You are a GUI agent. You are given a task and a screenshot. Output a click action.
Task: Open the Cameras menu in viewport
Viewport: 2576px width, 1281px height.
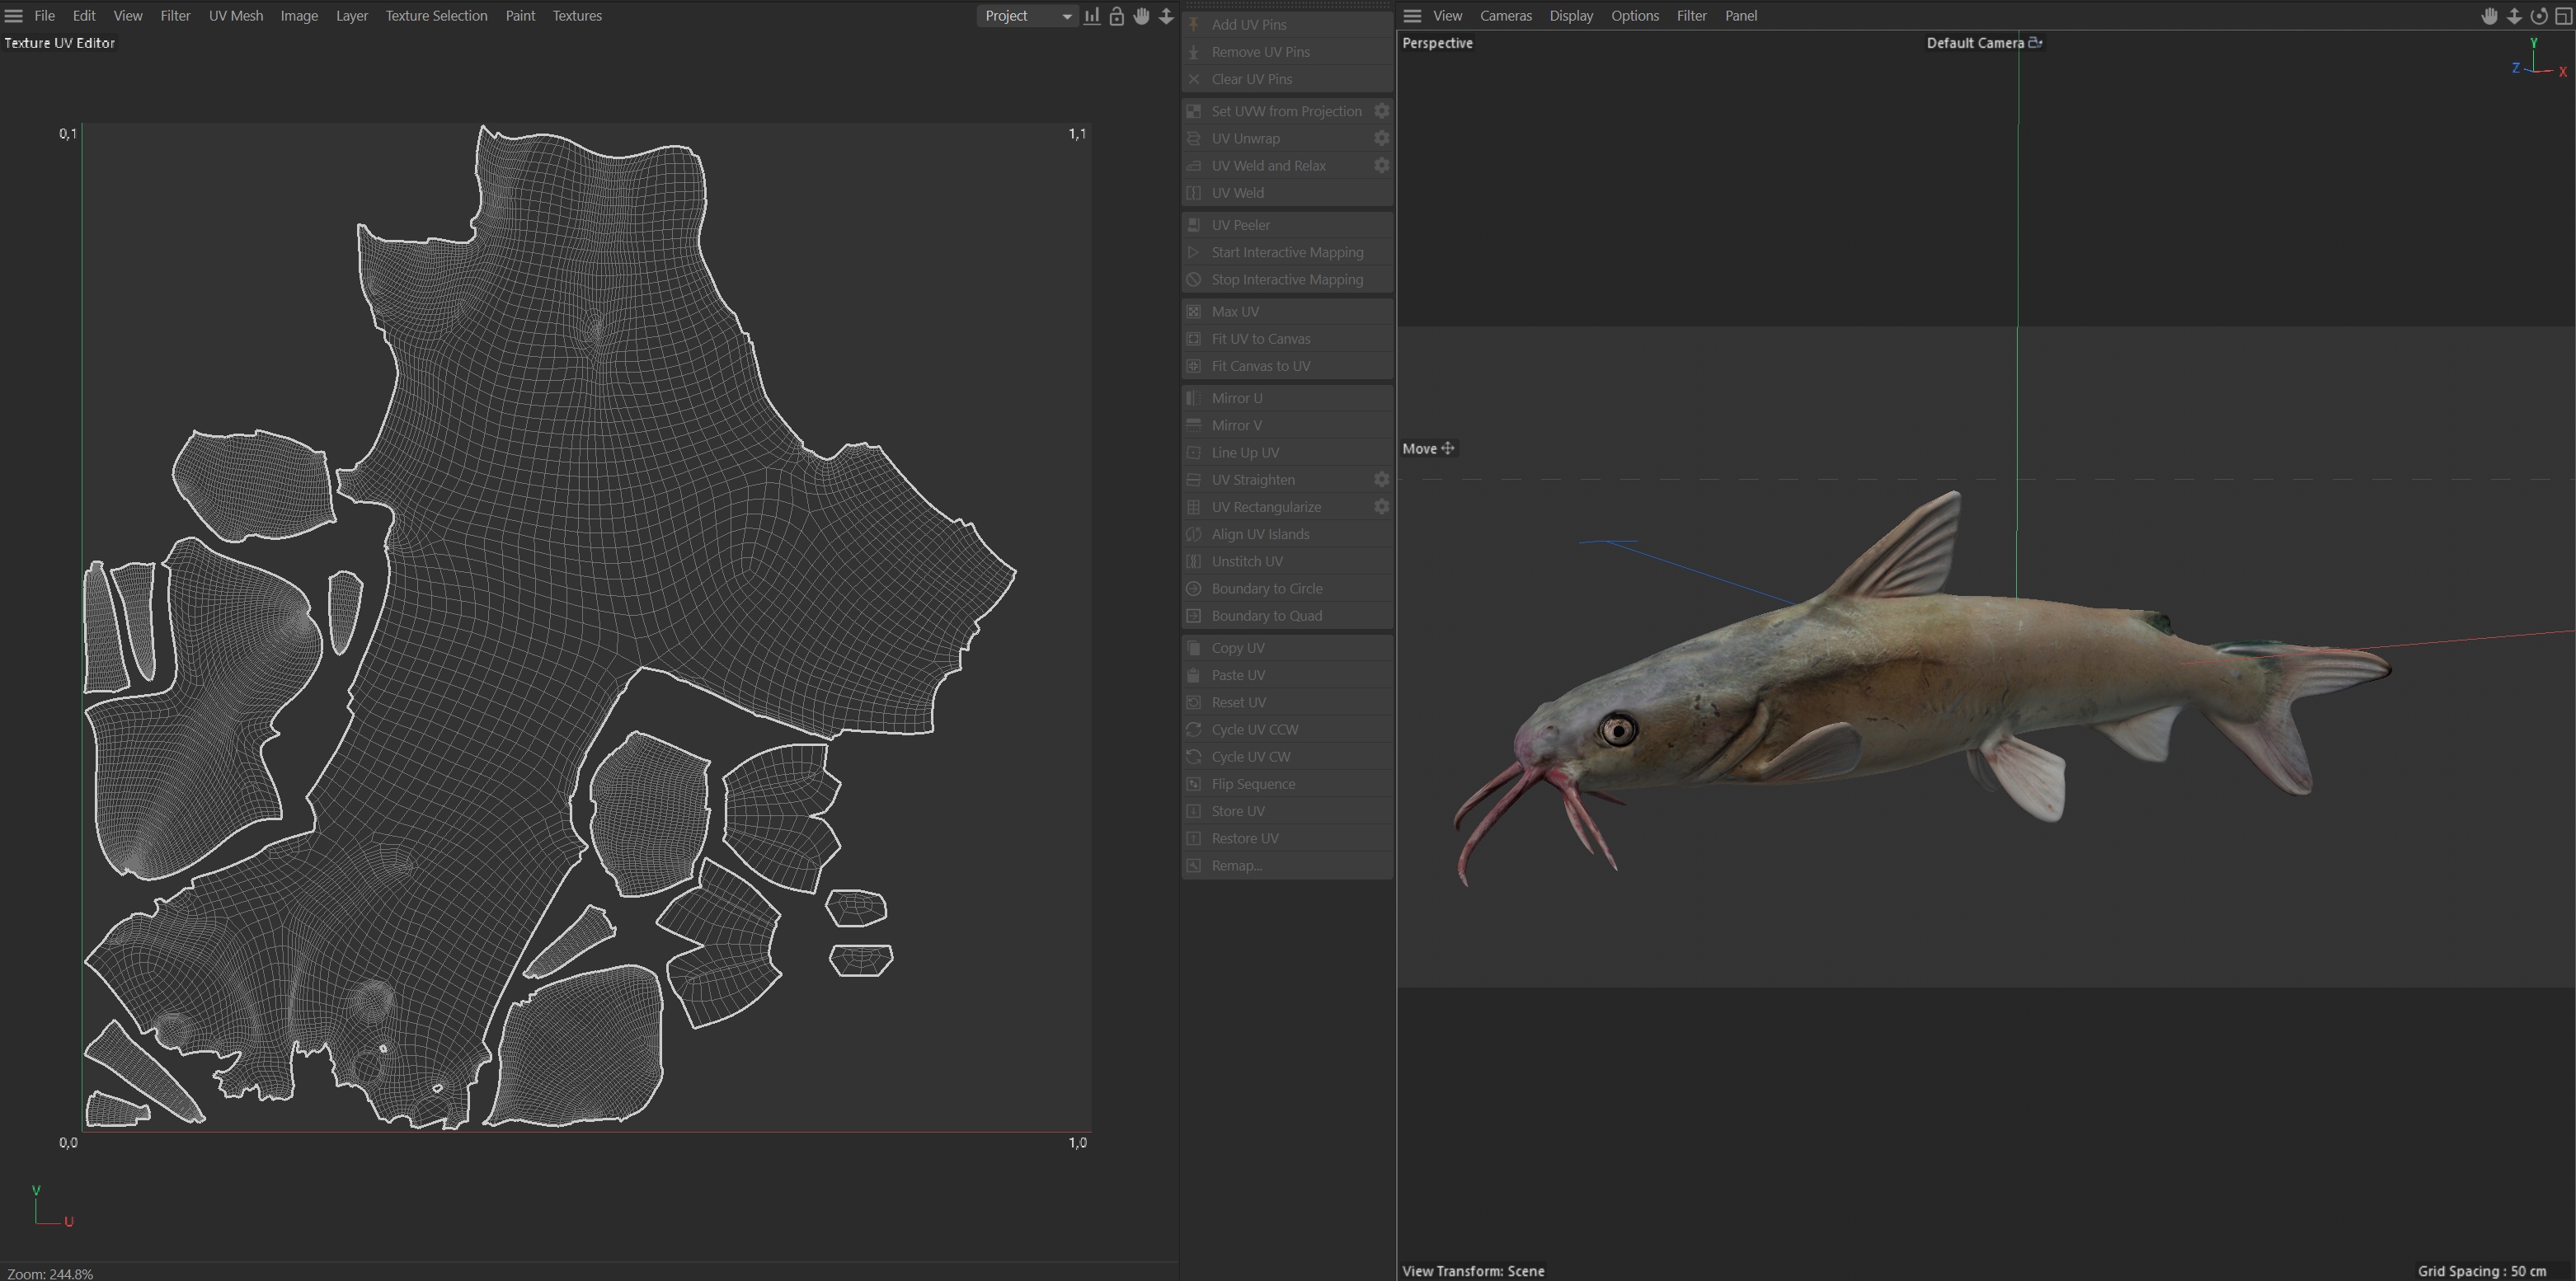(1505, 16)
